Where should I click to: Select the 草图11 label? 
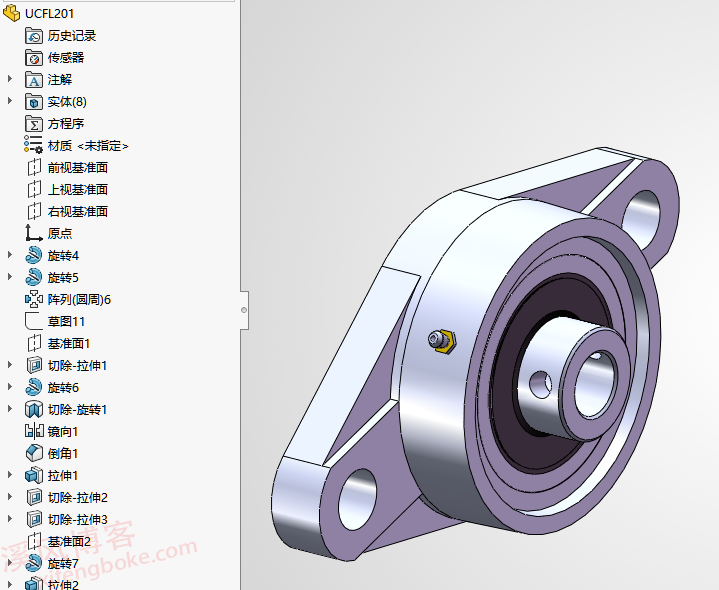pos(66,321)
